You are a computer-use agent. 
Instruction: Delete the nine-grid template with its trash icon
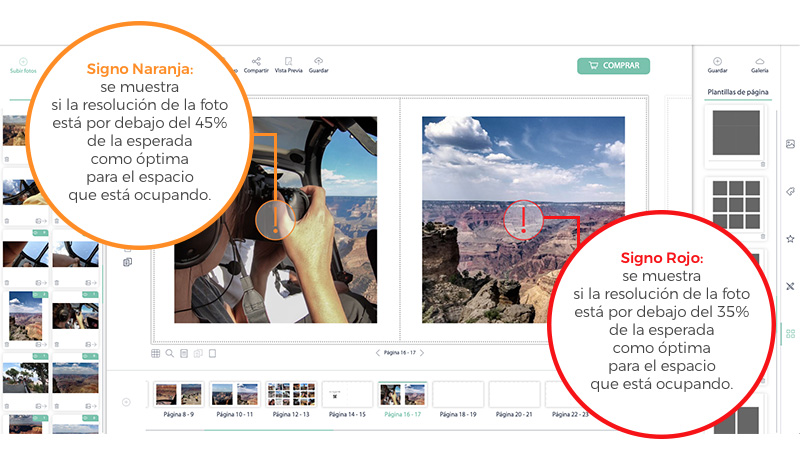tap(763, 237)
